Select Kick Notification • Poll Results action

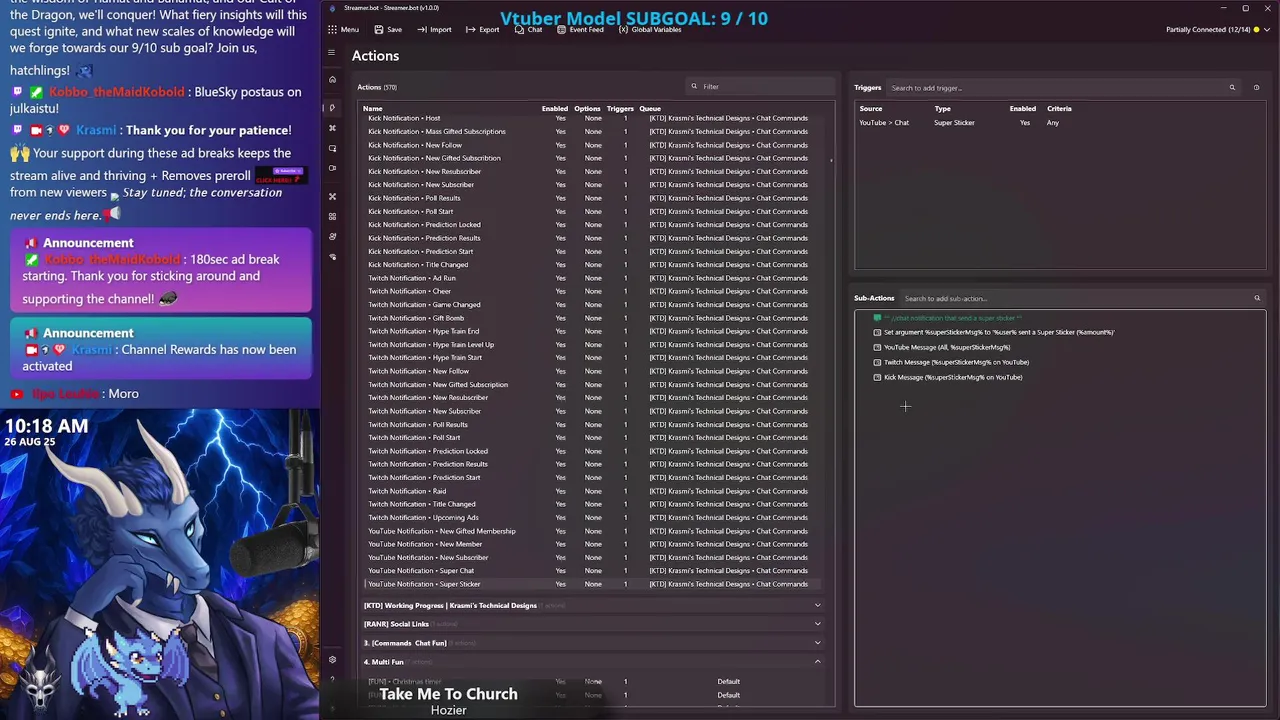(592, 198)
